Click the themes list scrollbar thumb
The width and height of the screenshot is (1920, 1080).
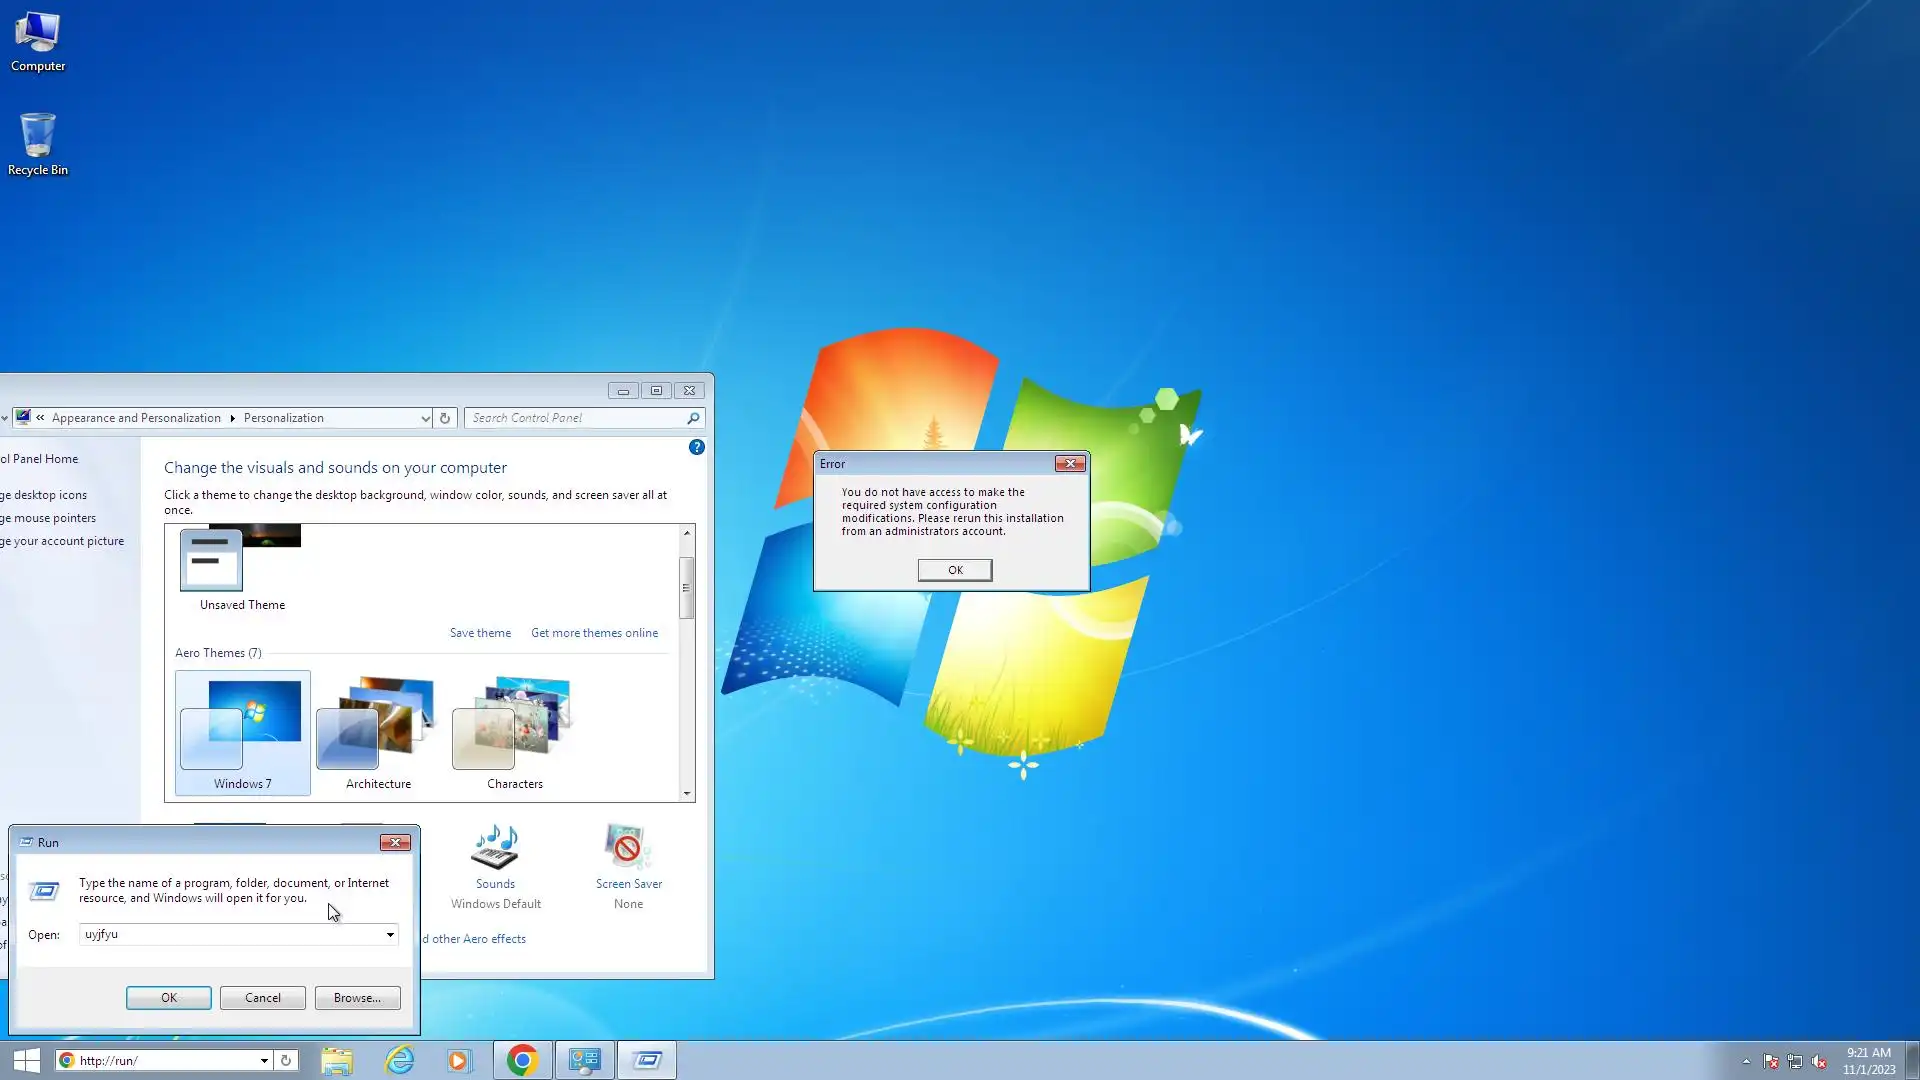pos(686,588)
